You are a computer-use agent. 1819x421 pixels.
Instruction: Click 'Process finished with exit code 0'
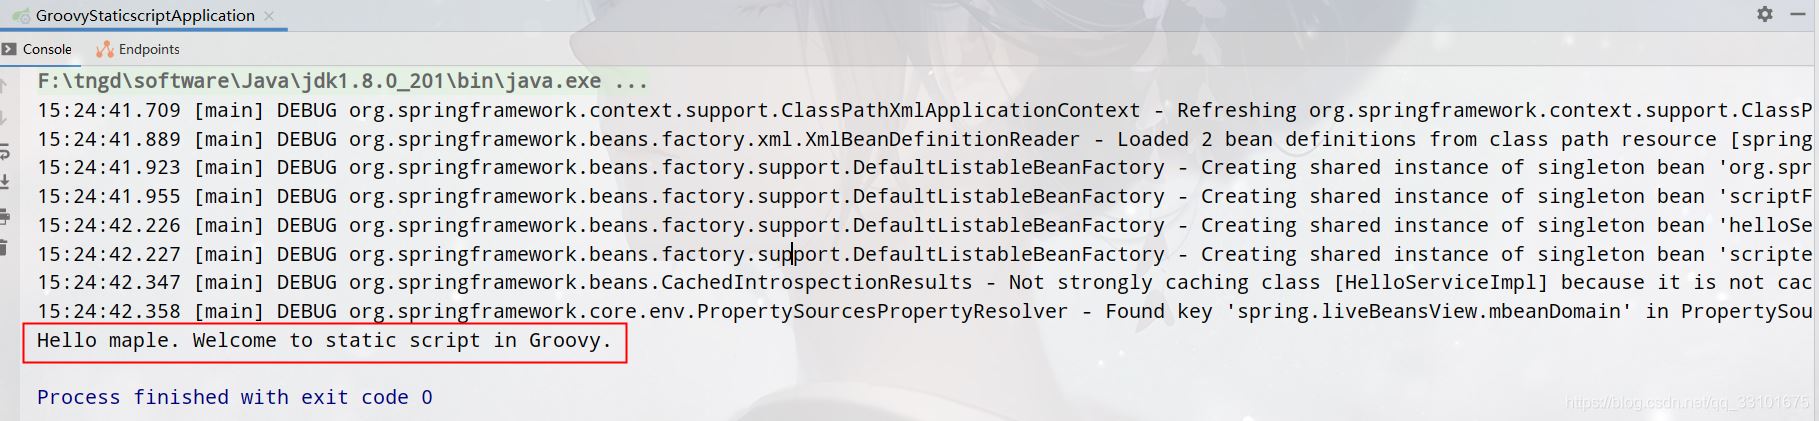[x=234, y=397]
